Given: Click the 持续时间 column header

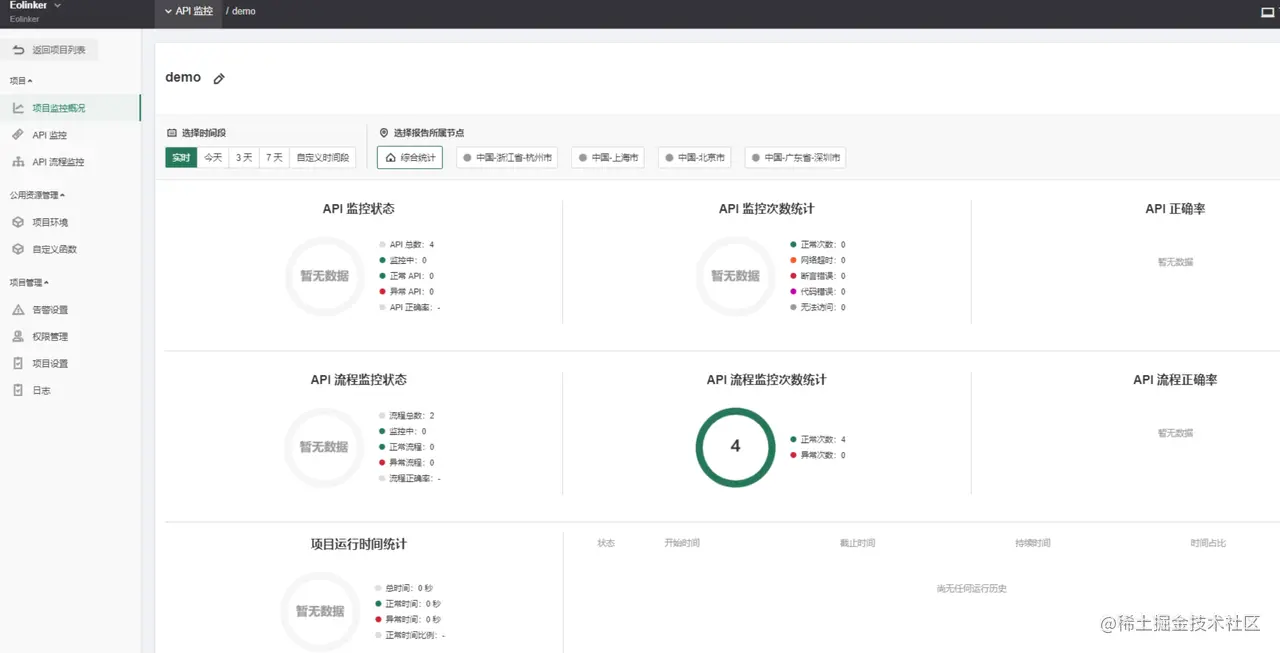Looking at the screenshot, I should (1033, 543).
